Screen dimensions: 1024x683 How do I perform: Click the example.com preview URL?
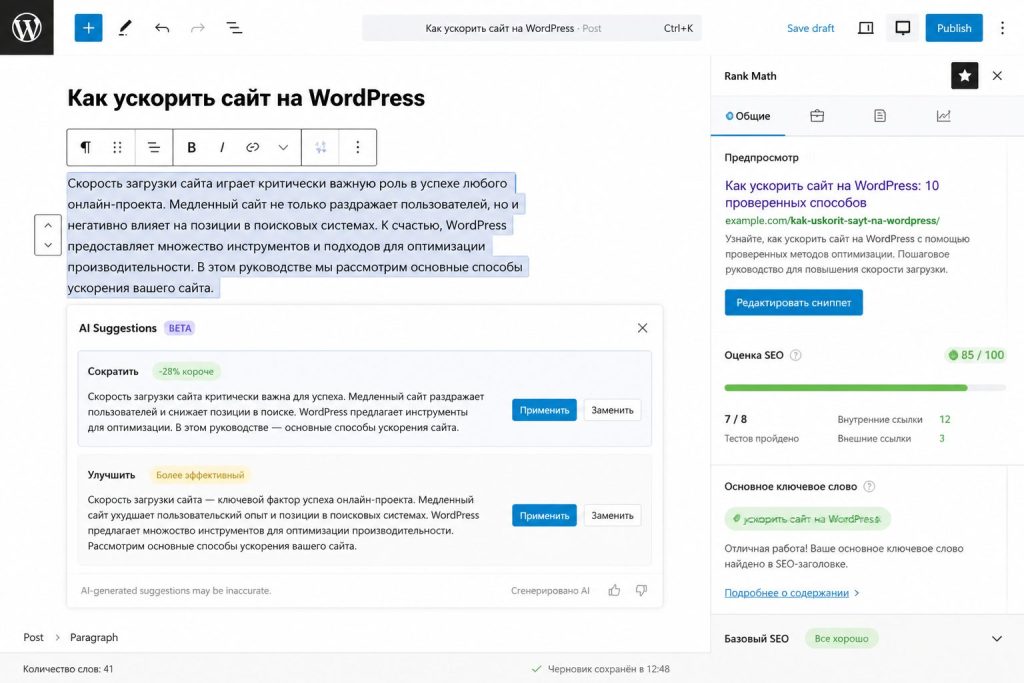pos(832,221)
